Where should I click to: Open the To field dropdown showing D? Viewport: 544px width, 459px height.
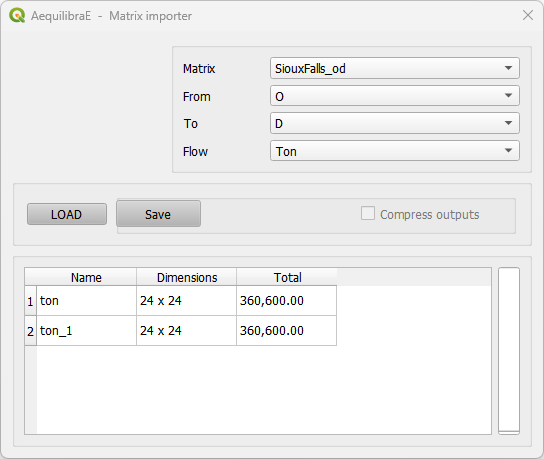394,123
